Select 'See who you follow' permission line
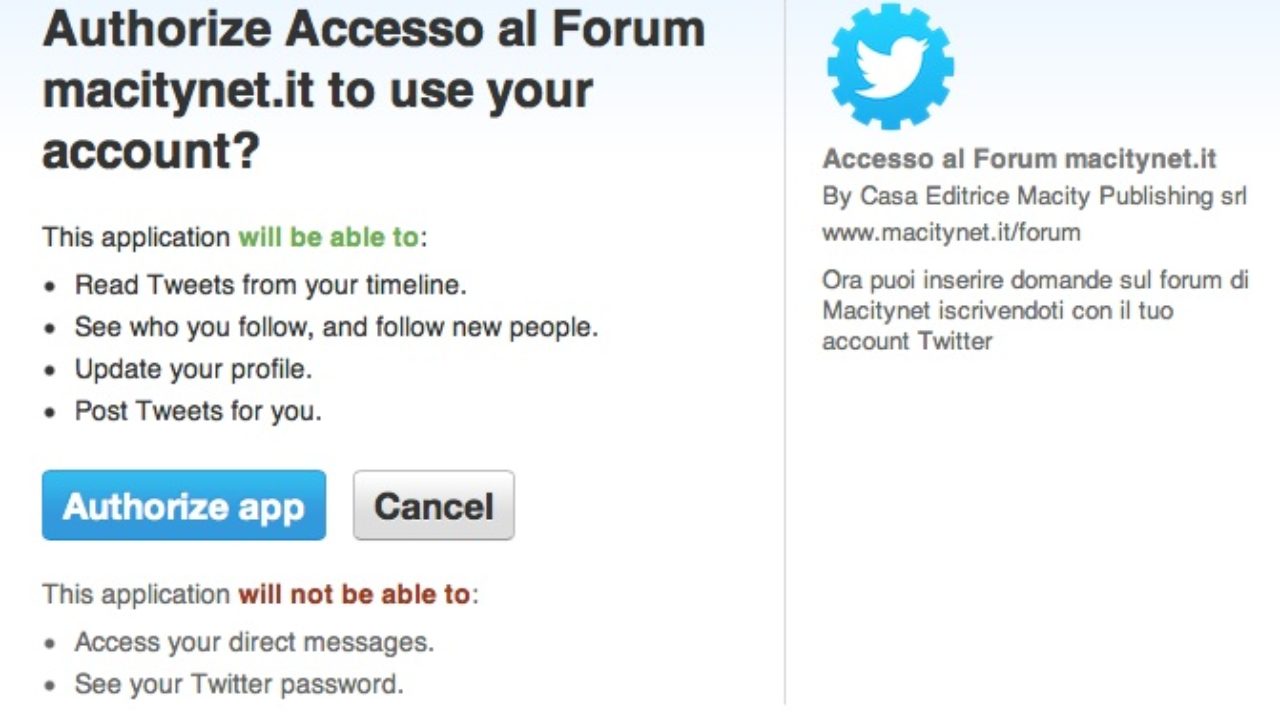 [336, 327]
